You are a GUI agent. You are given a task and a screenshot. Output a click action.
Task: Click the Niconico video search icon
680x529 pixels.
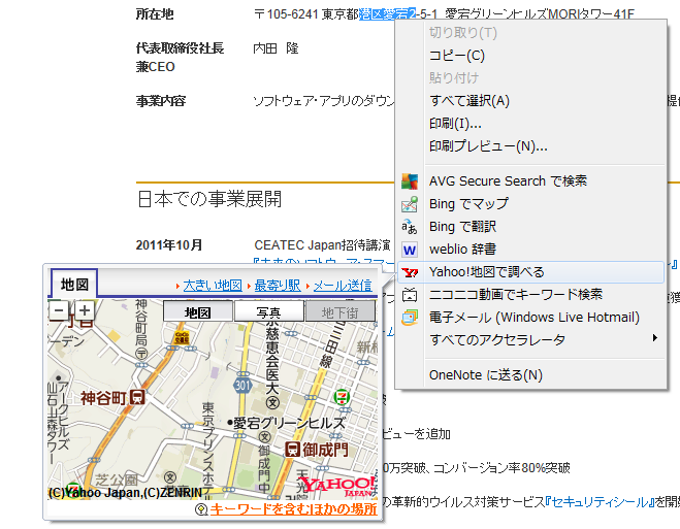pyautogui.click(x=409, y=295)
